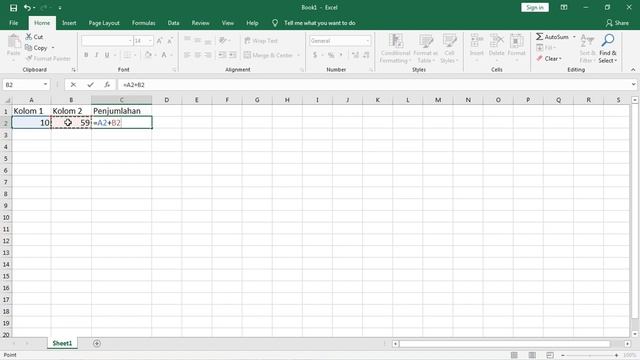Collapse the ribbon with the chevron
The image size is (640, 360).
(633, 70)
